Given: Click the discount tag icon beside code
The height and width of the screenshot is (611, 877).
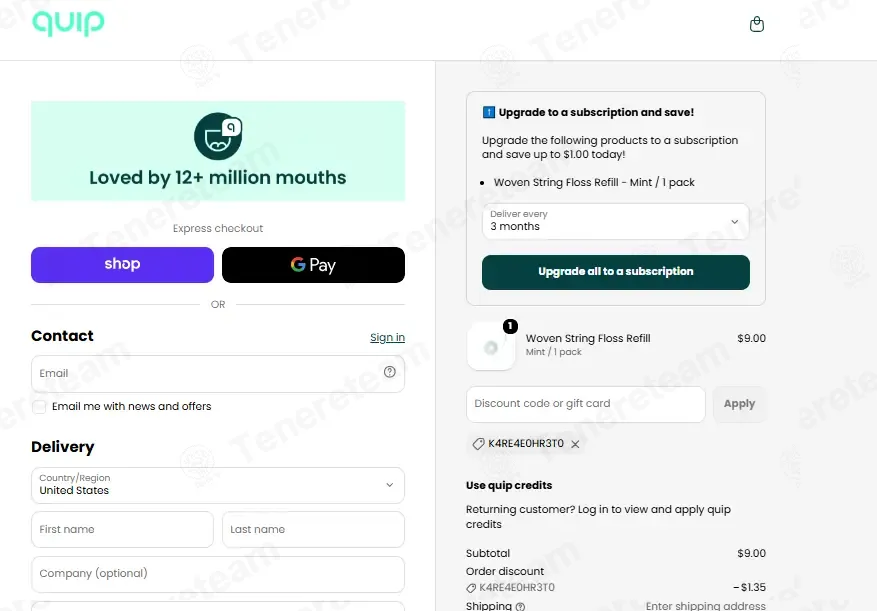Looking at the screenshot, I should point(478,444).
